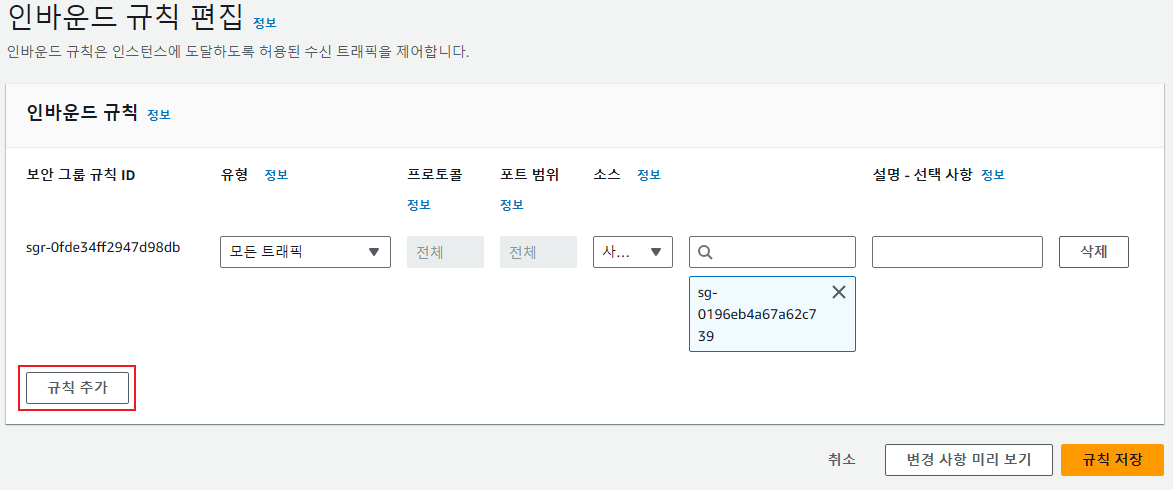Open the 정보 link next to 소스

point(649,175)
